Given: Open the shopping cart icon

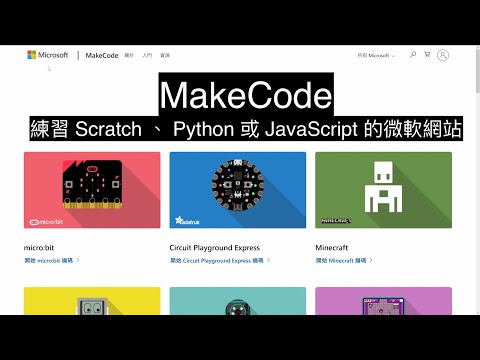Looking at the screenshot, I should coord(427,54).
